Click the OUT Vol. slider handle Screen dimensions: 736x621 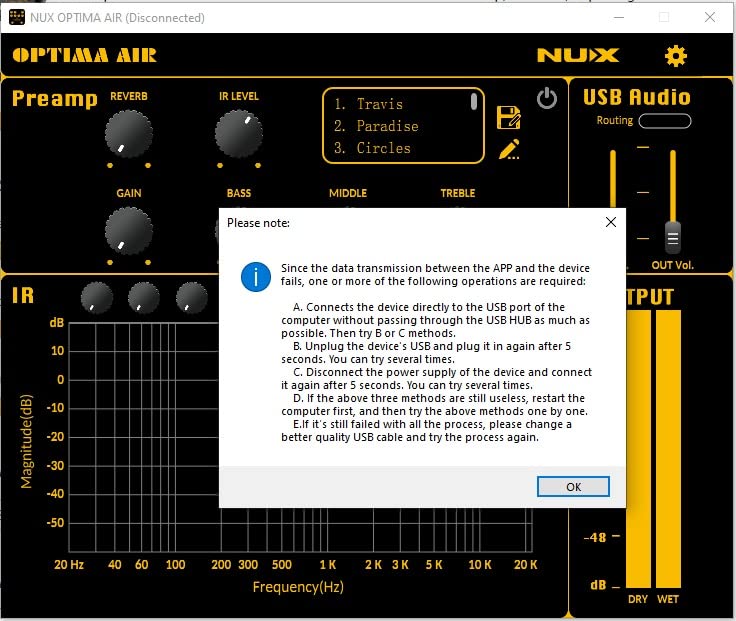(x=673, y=238)
